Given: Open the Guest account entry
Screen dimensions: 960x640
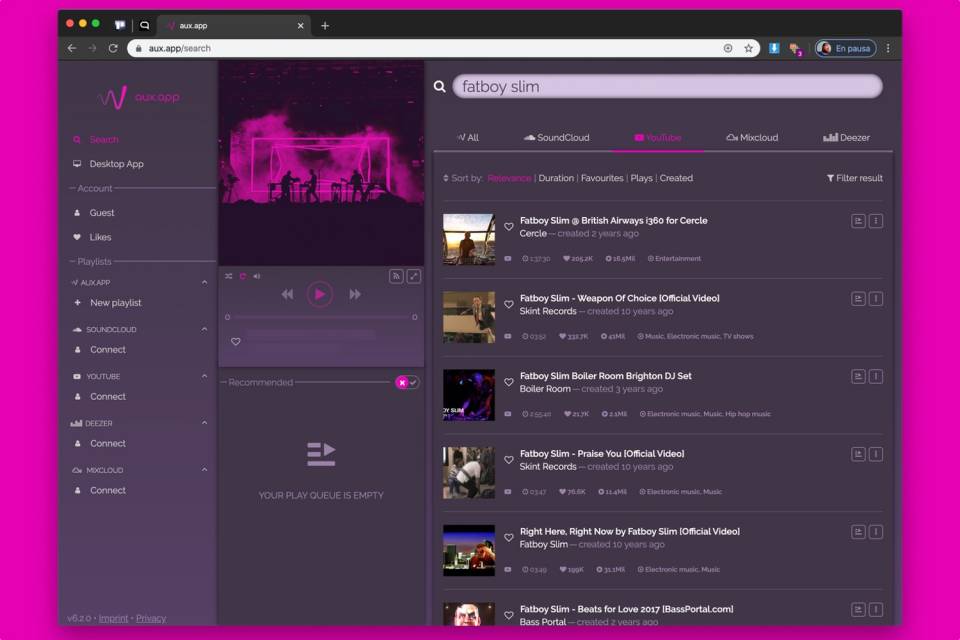Looking at the screenshot, I should tap(94, 213).
